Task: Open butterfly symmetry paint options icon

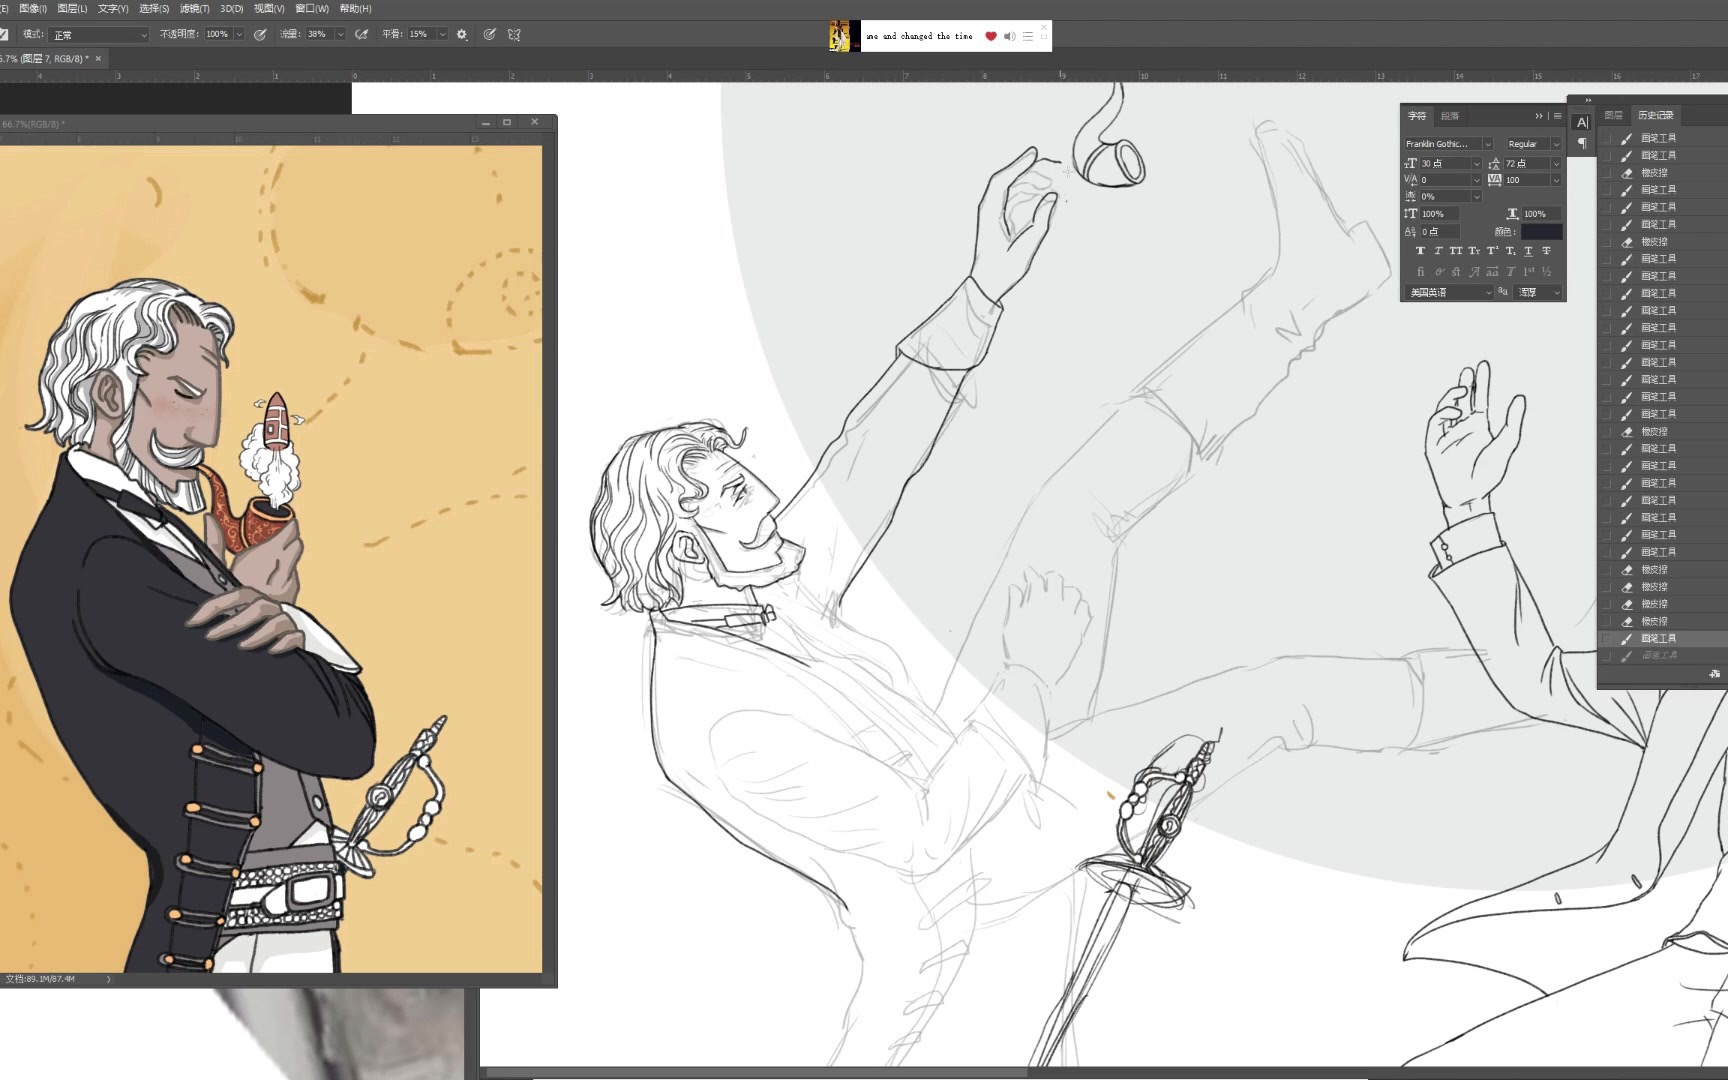Action: (x=514, y=34)
